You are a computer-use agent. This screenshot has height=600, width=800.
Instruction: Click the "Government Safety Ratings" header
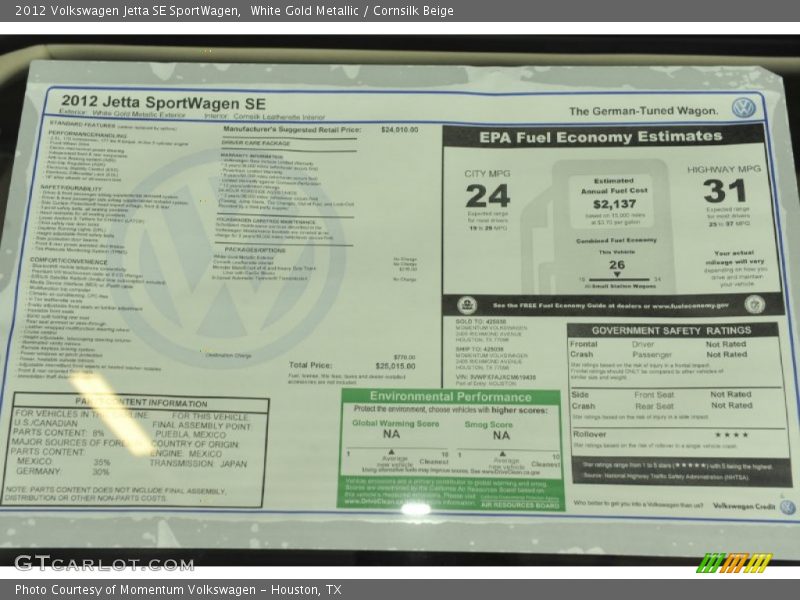click(x=671, y=331)
